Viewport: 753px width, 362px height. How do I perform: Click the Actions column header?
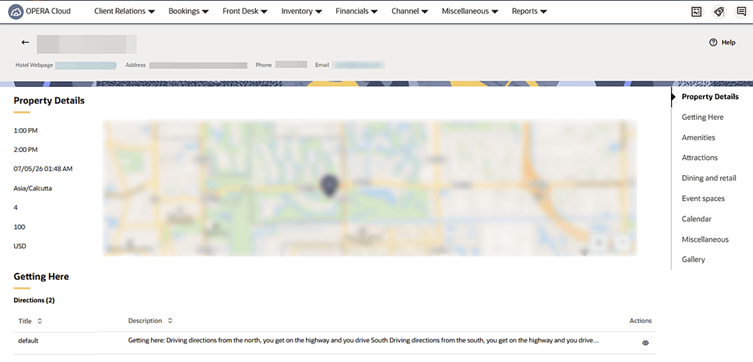641,321
